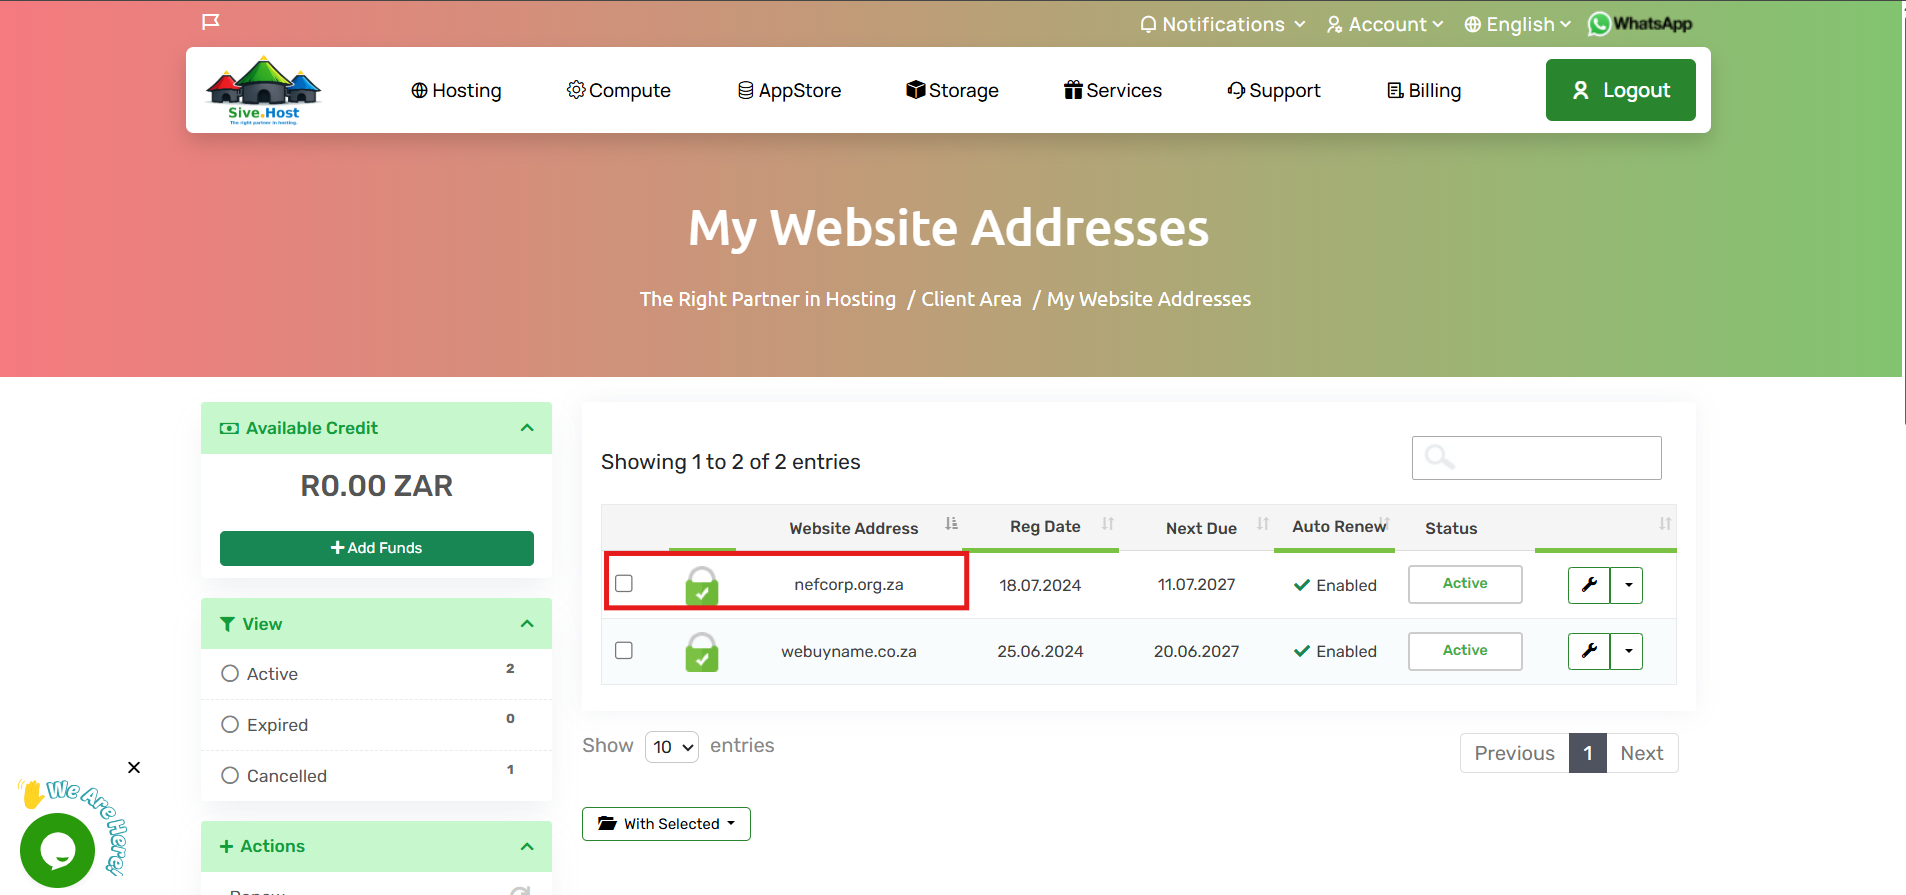This screenshot has height=895, width=1906.
Task: Click the domain search input field
Action: tap(1537, 458)
